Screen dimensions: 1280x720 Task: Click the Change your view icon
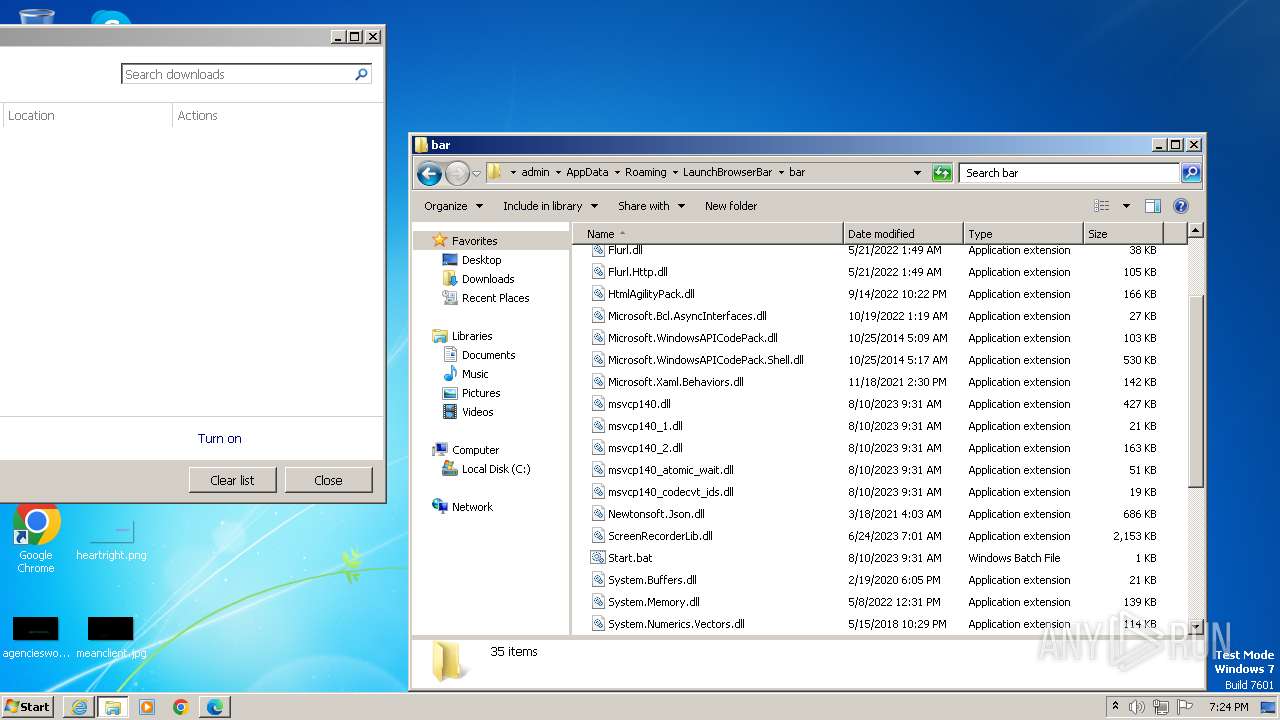click(1102, 206)
